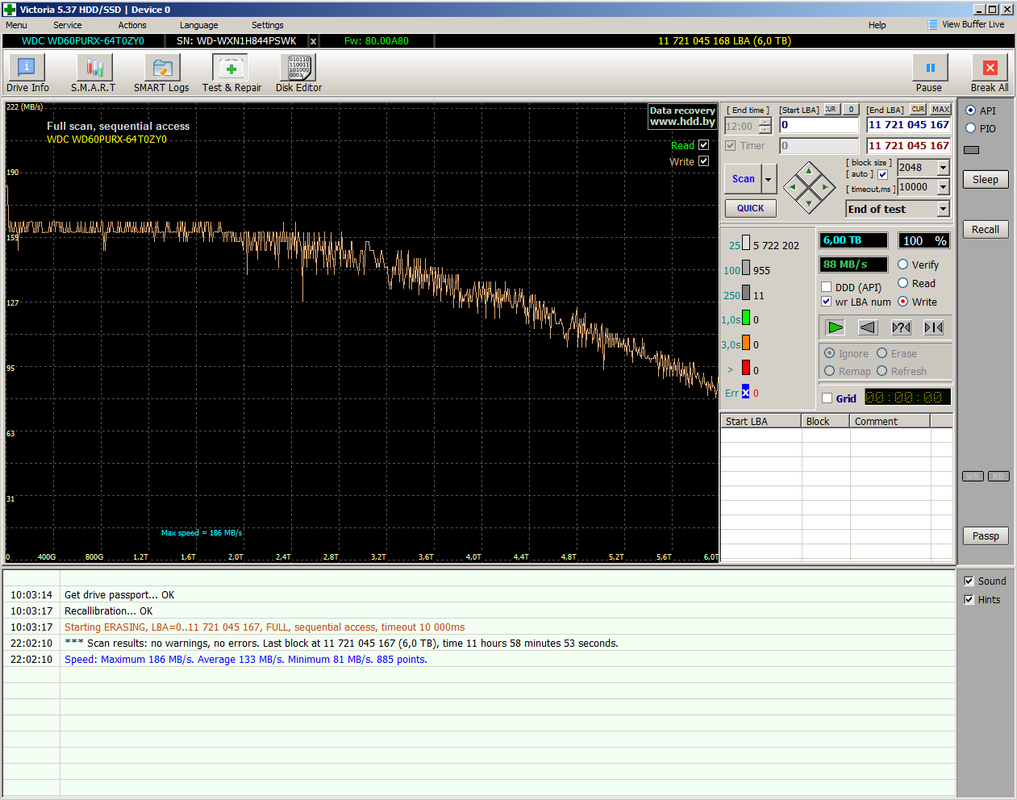Click the green forward play scan button
Screen dimensions: 1017x800
(x=835, y=327)
